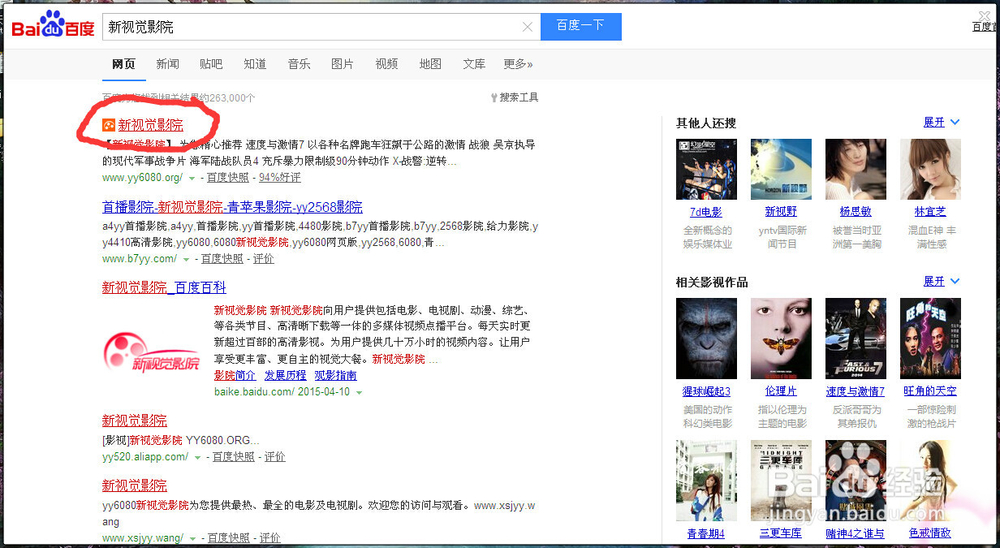Open first result 新视觉影院 link
Viewport: 1000px width, 548px height.
tap(151, 125)
